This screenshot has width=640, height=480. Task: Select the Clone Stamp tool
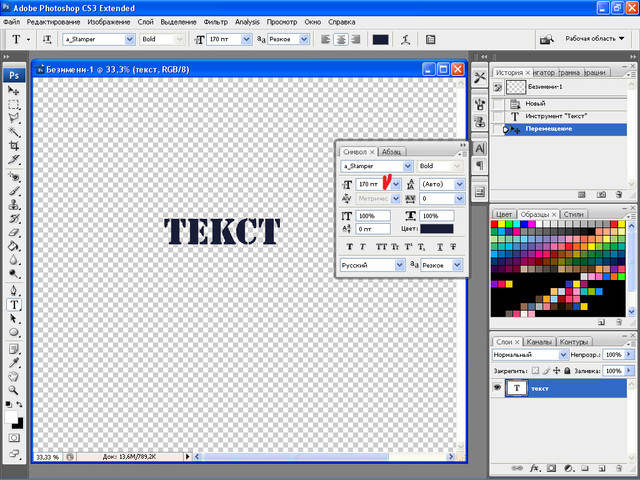coord(13,204)
